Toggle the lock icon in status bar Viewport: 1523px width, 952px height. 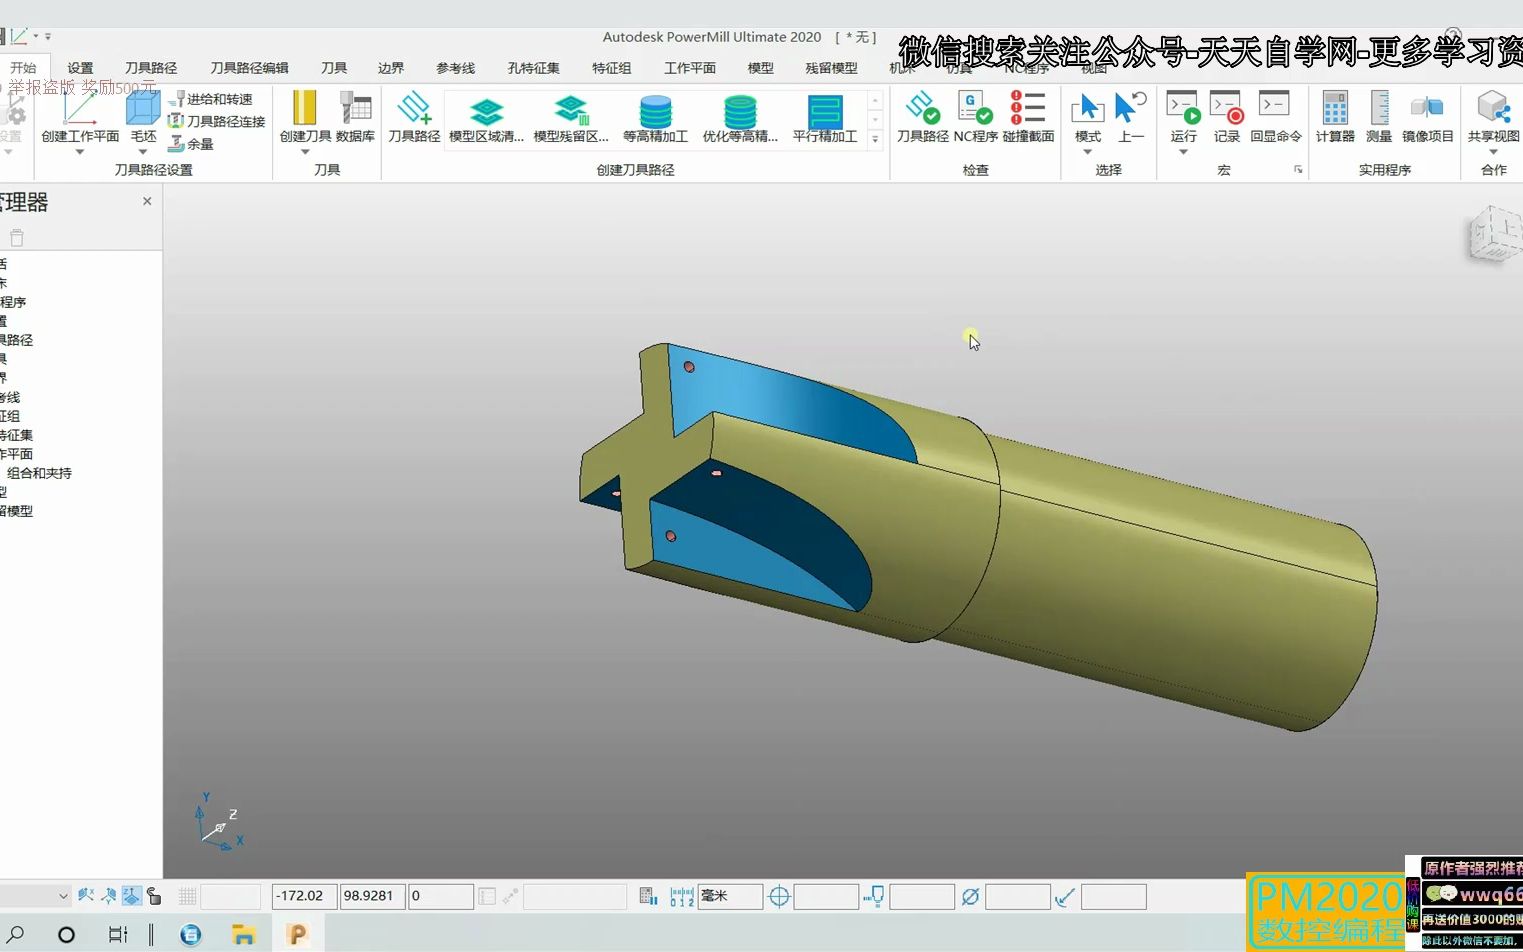(154, 896)
